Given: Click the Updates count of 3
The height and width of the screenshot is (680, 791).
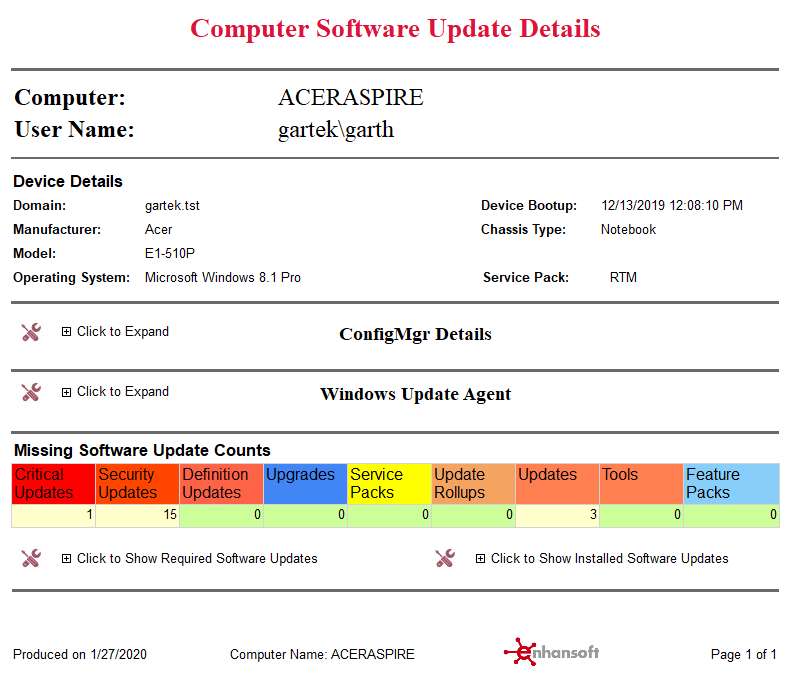Looking at the screenshot, I should (x=557, y=515).
